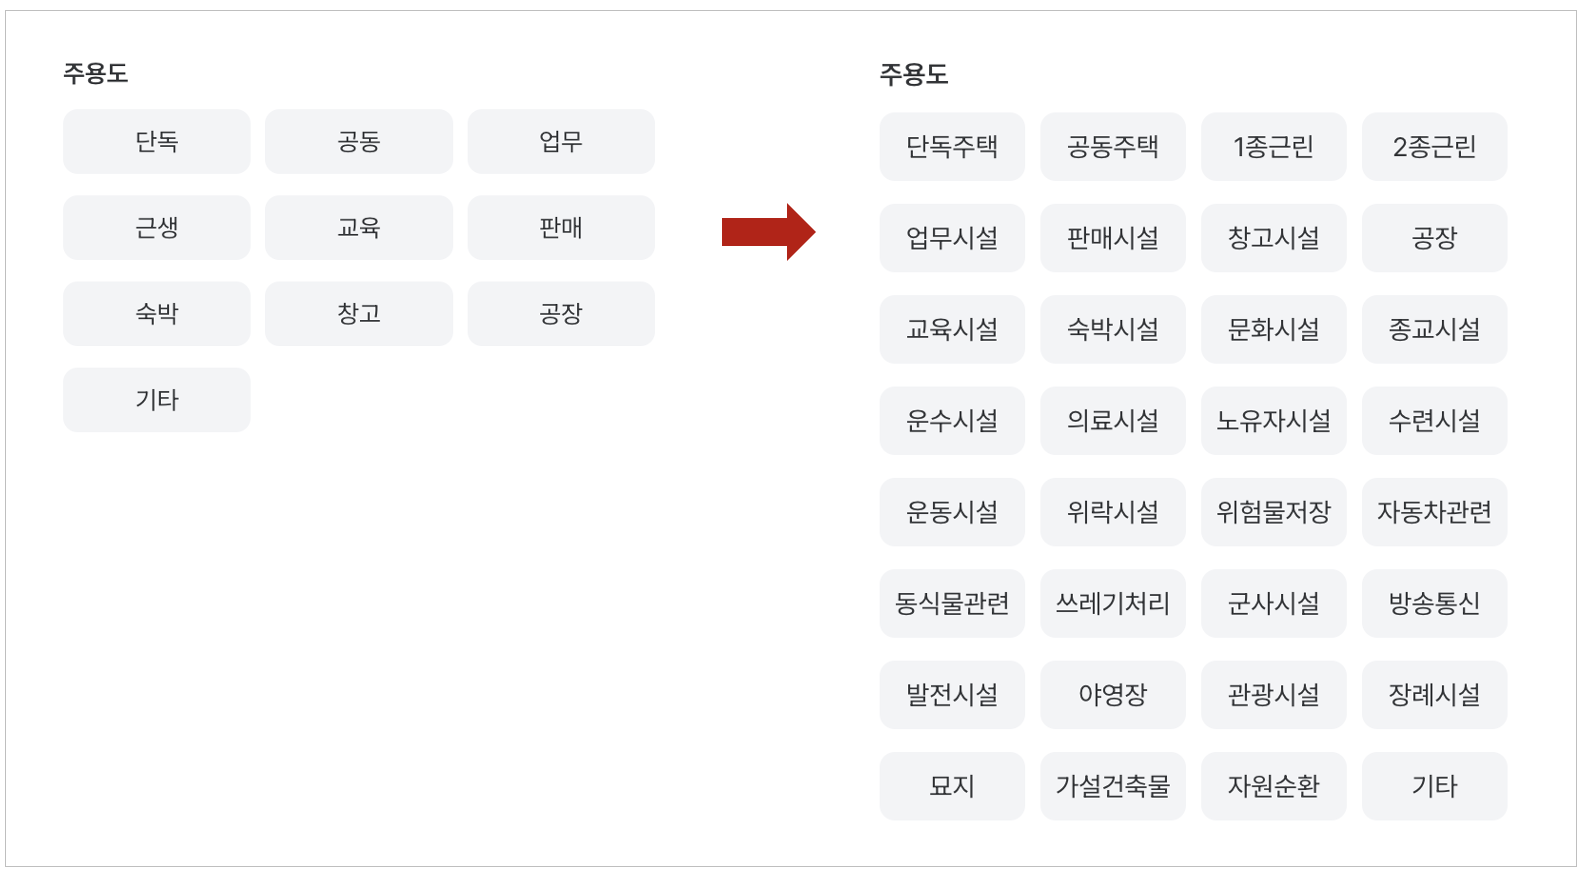The width and height of the screenshot is (1584, 876).
Task: Choose the 1종근린 chip
Action: pyautogui.click(x=1273, y=147)
